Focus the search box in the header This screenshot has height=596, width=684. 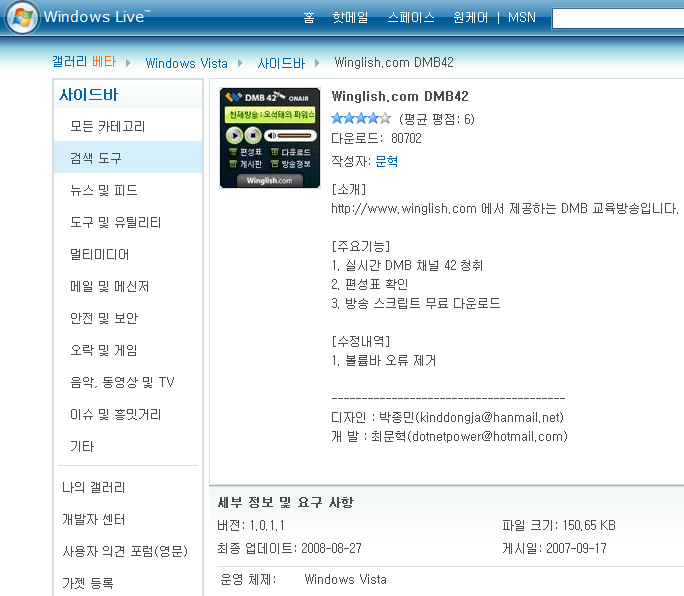[618, 19]
